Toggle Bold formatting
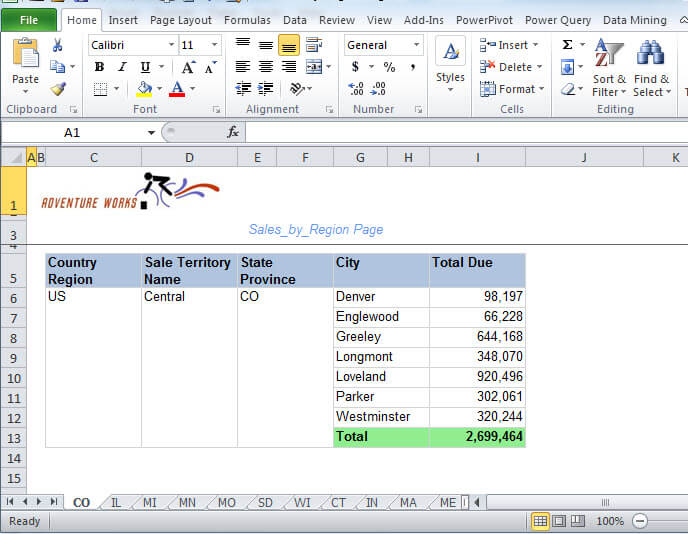The width and height of the screenshot is (688, 534). tap(99, 67)
